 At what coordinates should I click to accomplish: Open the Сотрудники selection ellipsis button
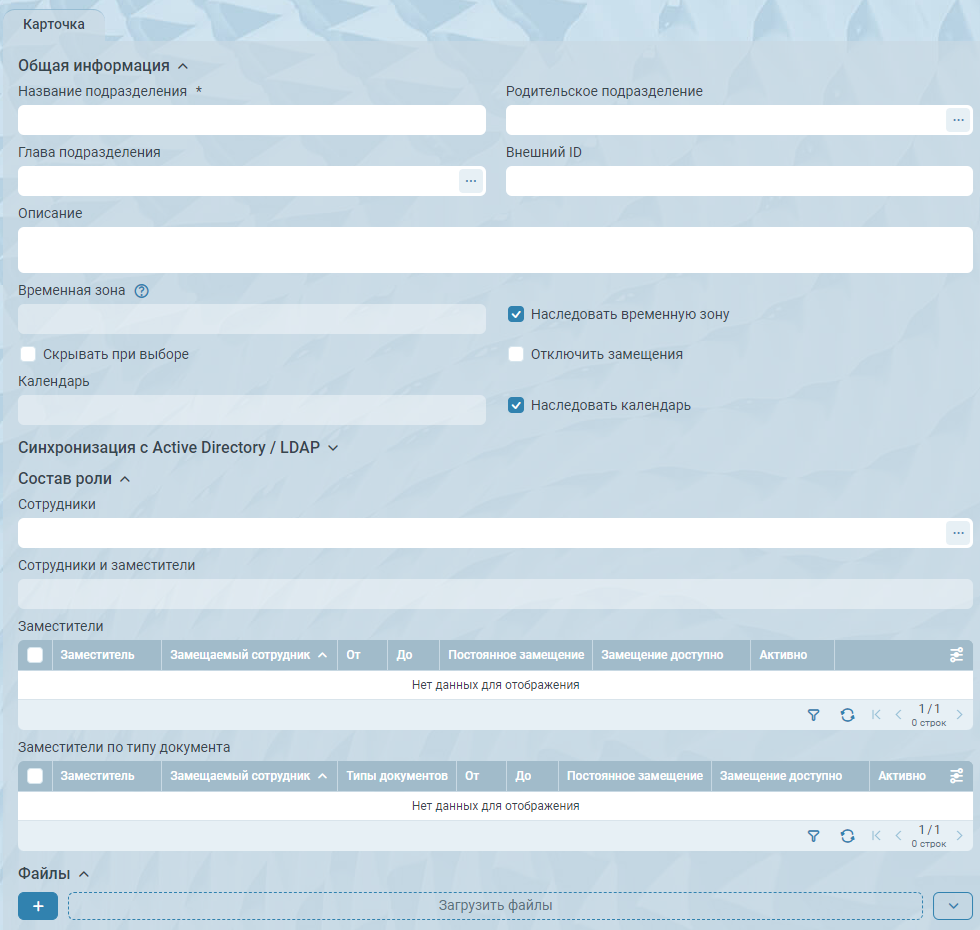click(958, 533)
